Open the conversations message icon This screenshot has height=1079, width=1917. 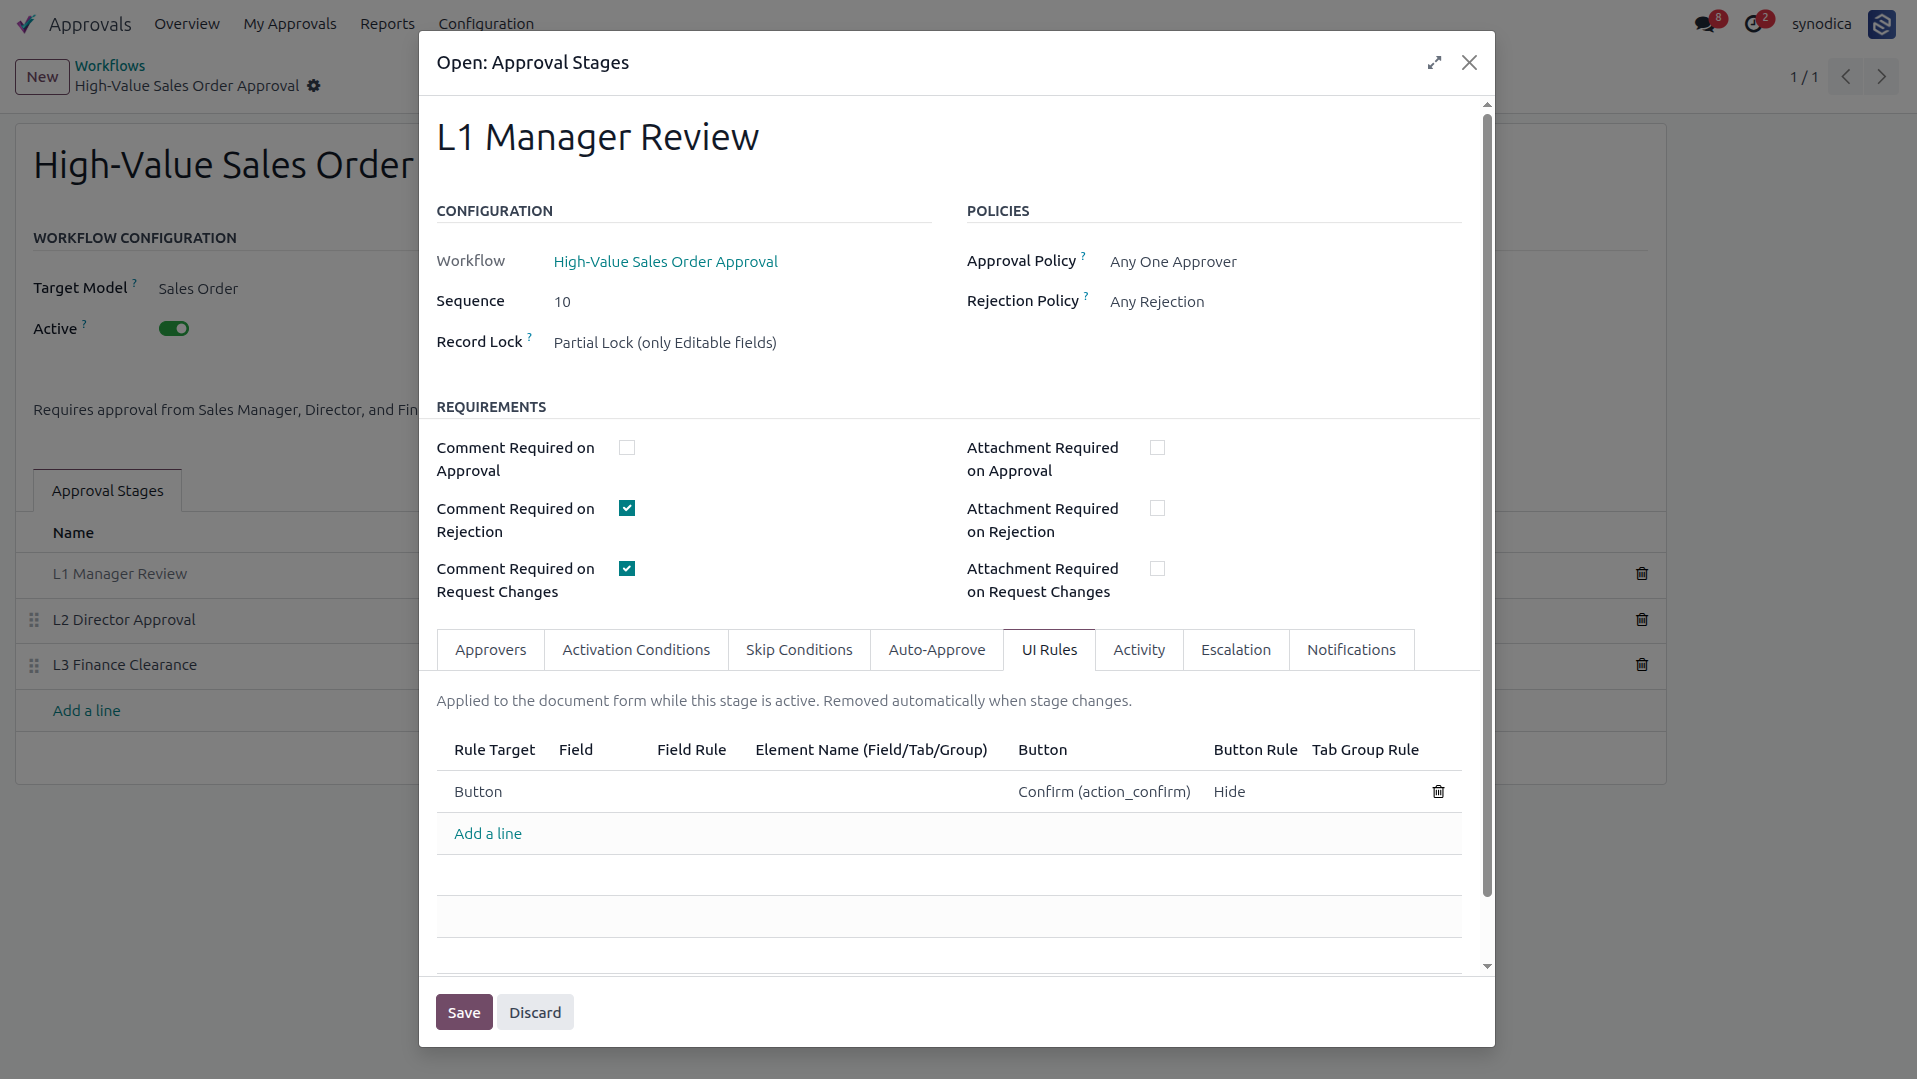pos(1705,24)
